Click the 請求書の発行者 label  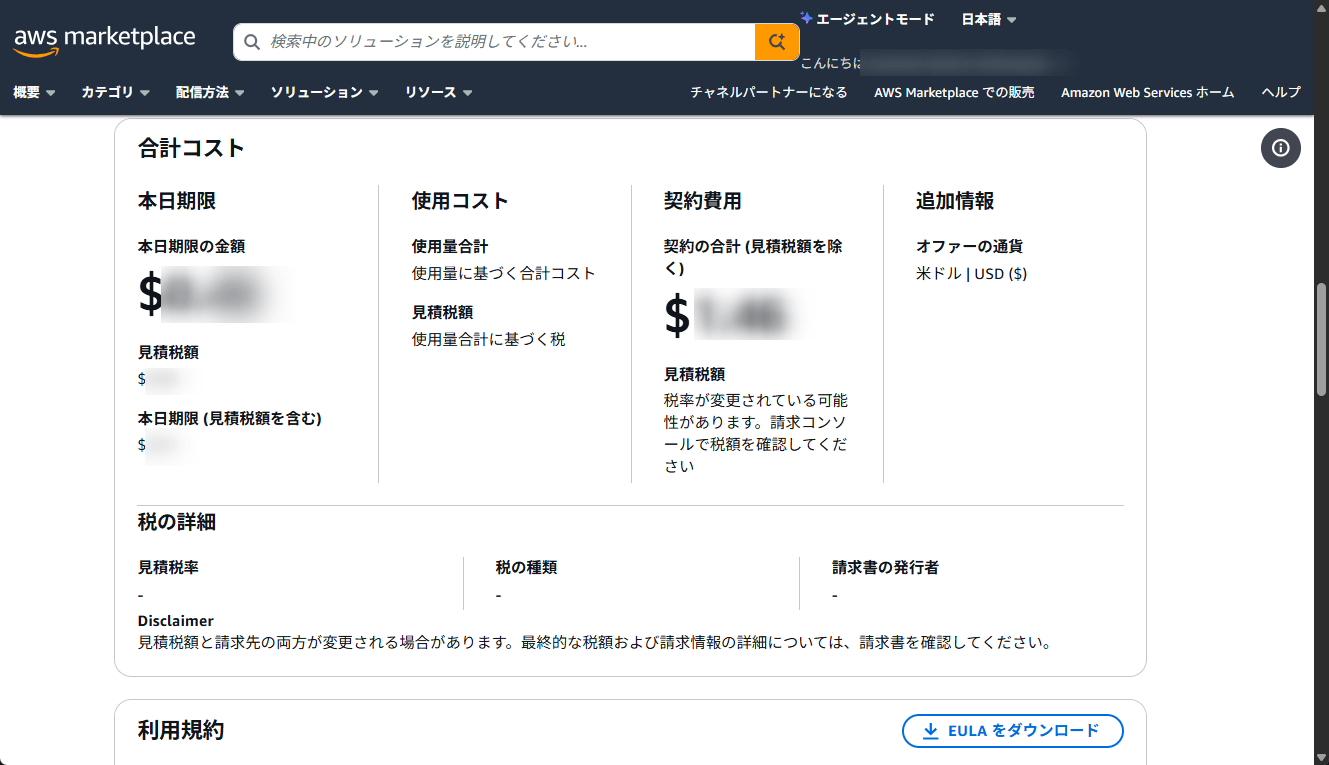click(885, 567)
